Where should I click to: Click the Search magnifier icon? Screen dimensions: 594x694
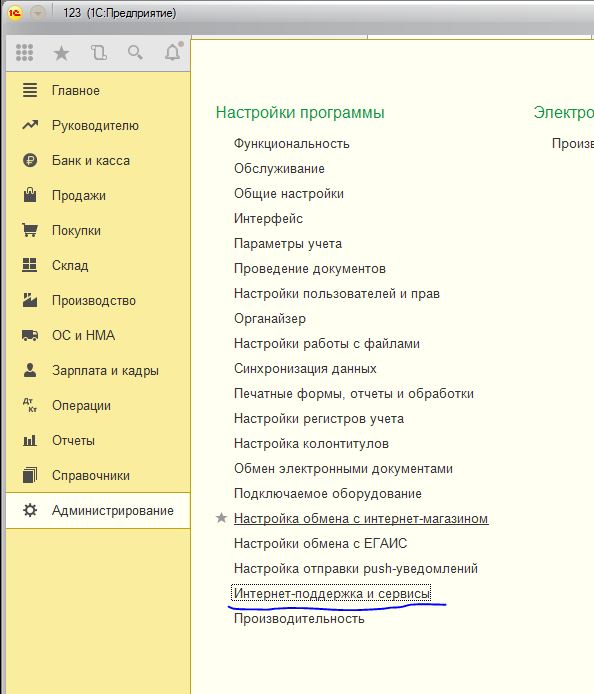pos(135,53)
